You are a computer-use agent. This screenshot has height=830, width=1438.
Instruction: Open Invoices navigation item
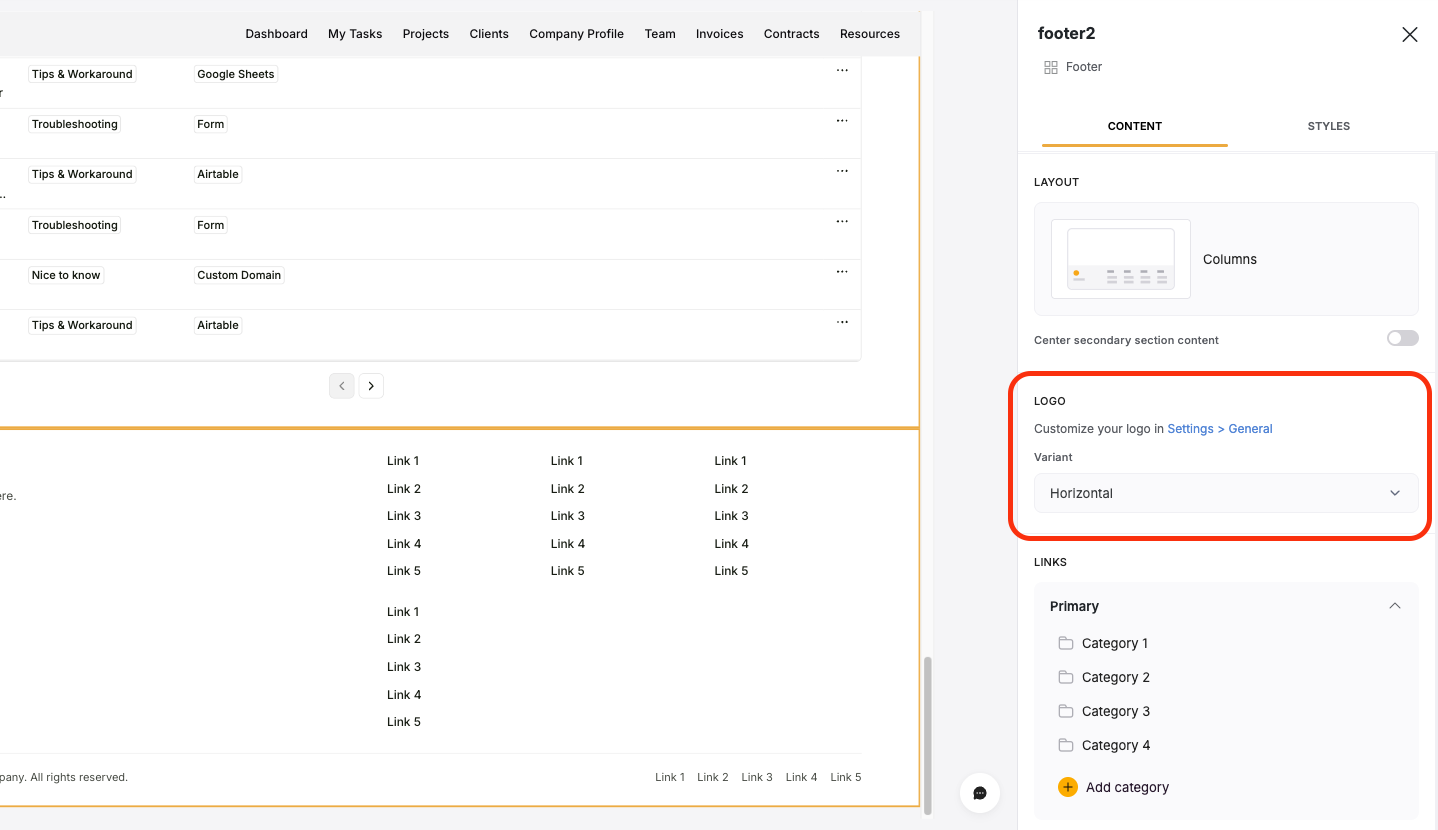pos(720,34)
